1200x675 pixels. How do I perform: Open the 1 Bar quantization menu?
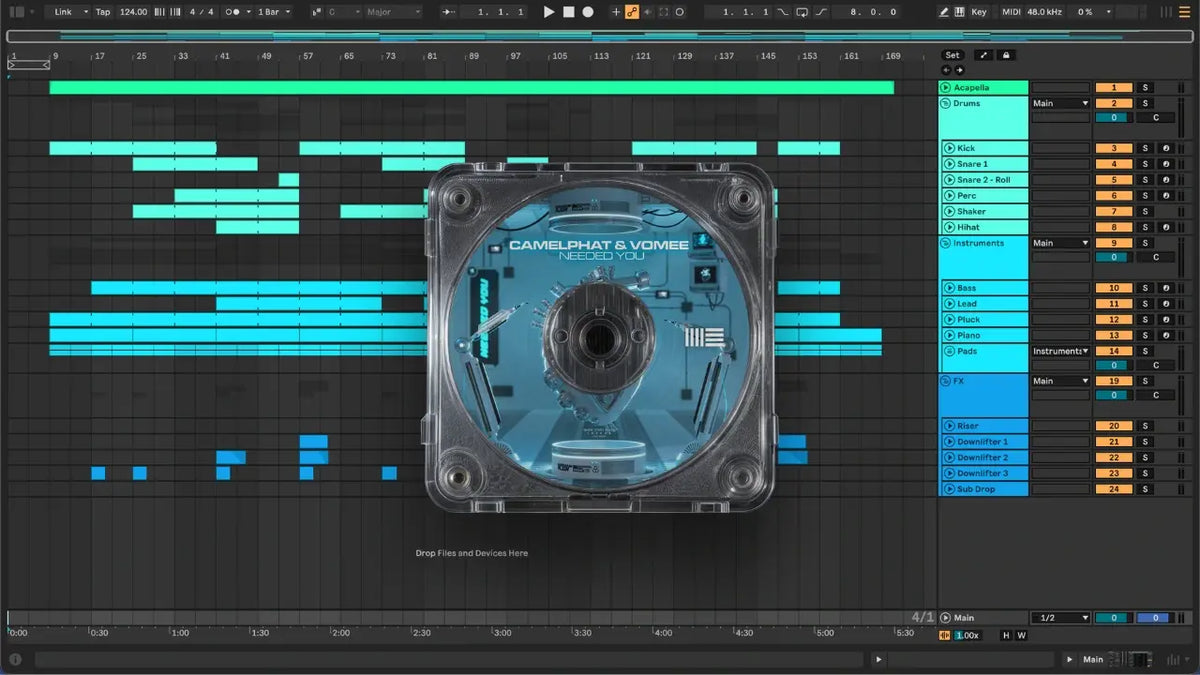coord(274,12)
